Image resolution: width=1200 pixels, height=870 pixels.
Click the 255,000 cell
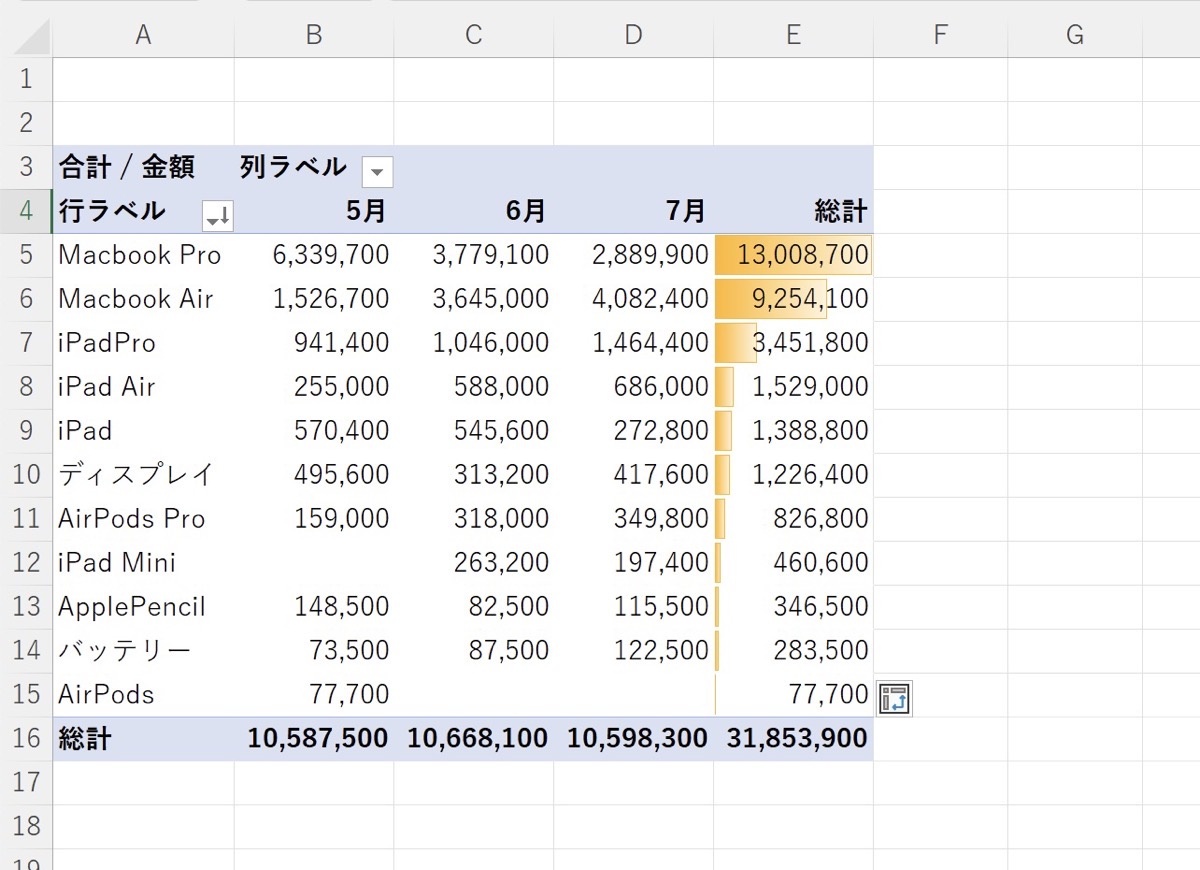pyautogui.click(x=314, y=387)
